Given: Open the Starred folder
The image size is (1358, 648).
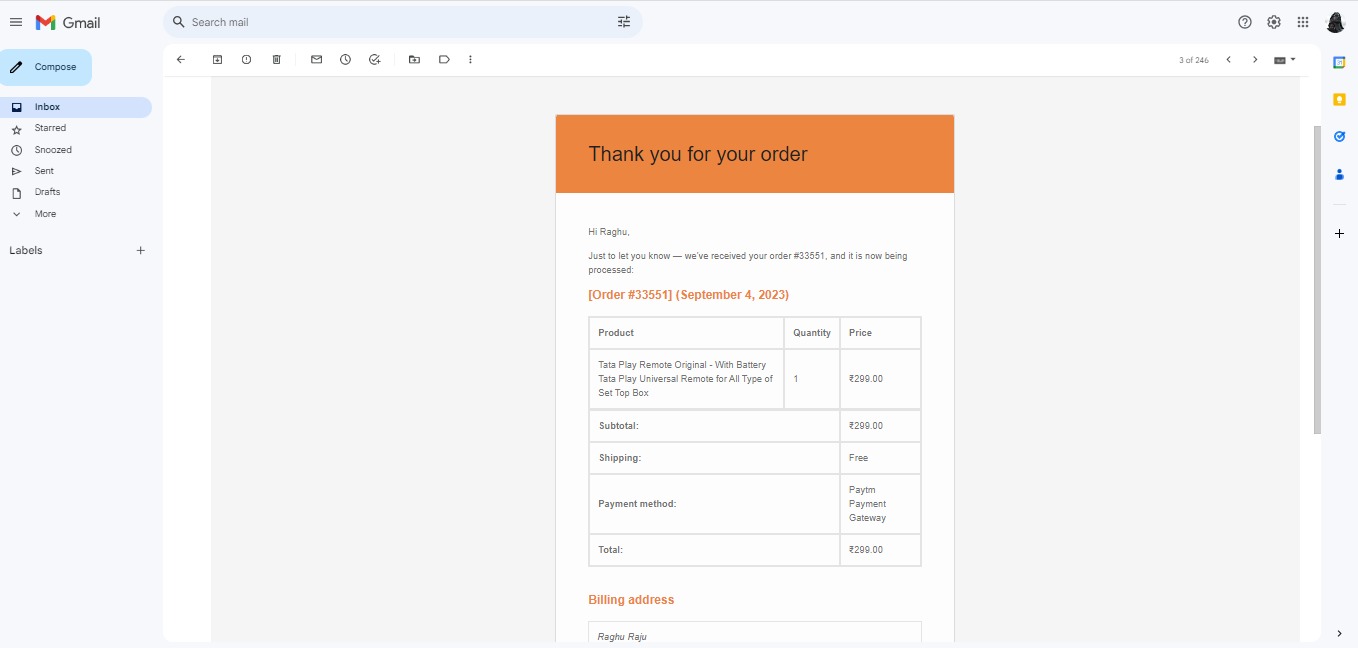Looking at the screenshot, I should coord(50,128).
